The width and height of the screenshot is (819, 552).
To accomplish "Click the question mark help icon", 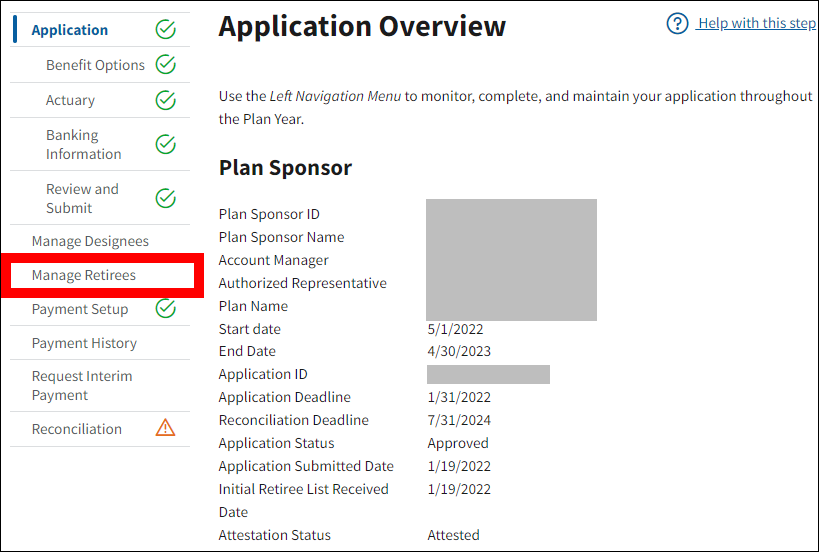I will [x=677, y=23].
